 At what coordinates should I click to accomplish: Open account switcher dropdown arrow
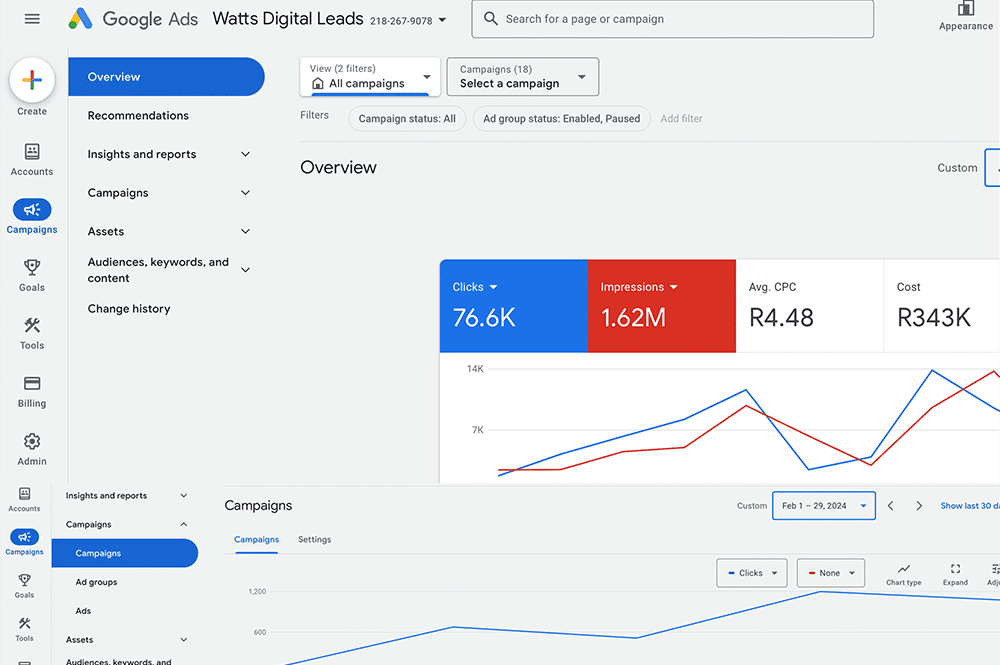443,20
